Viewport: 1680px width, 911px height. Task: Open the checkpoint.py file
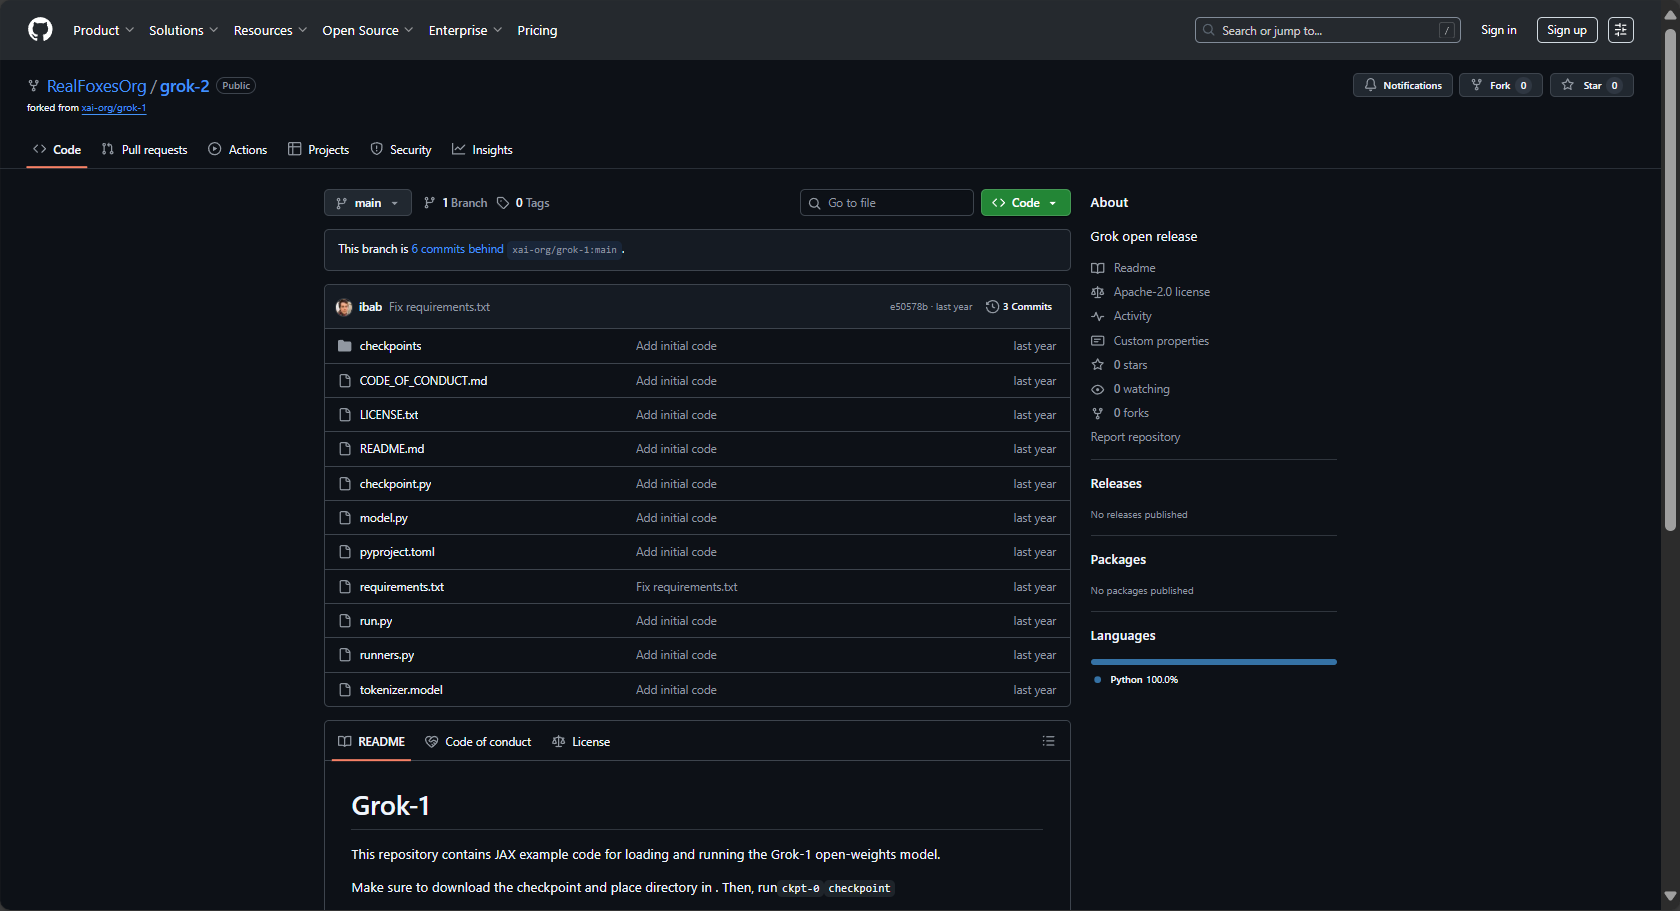[x=395, y=484]
